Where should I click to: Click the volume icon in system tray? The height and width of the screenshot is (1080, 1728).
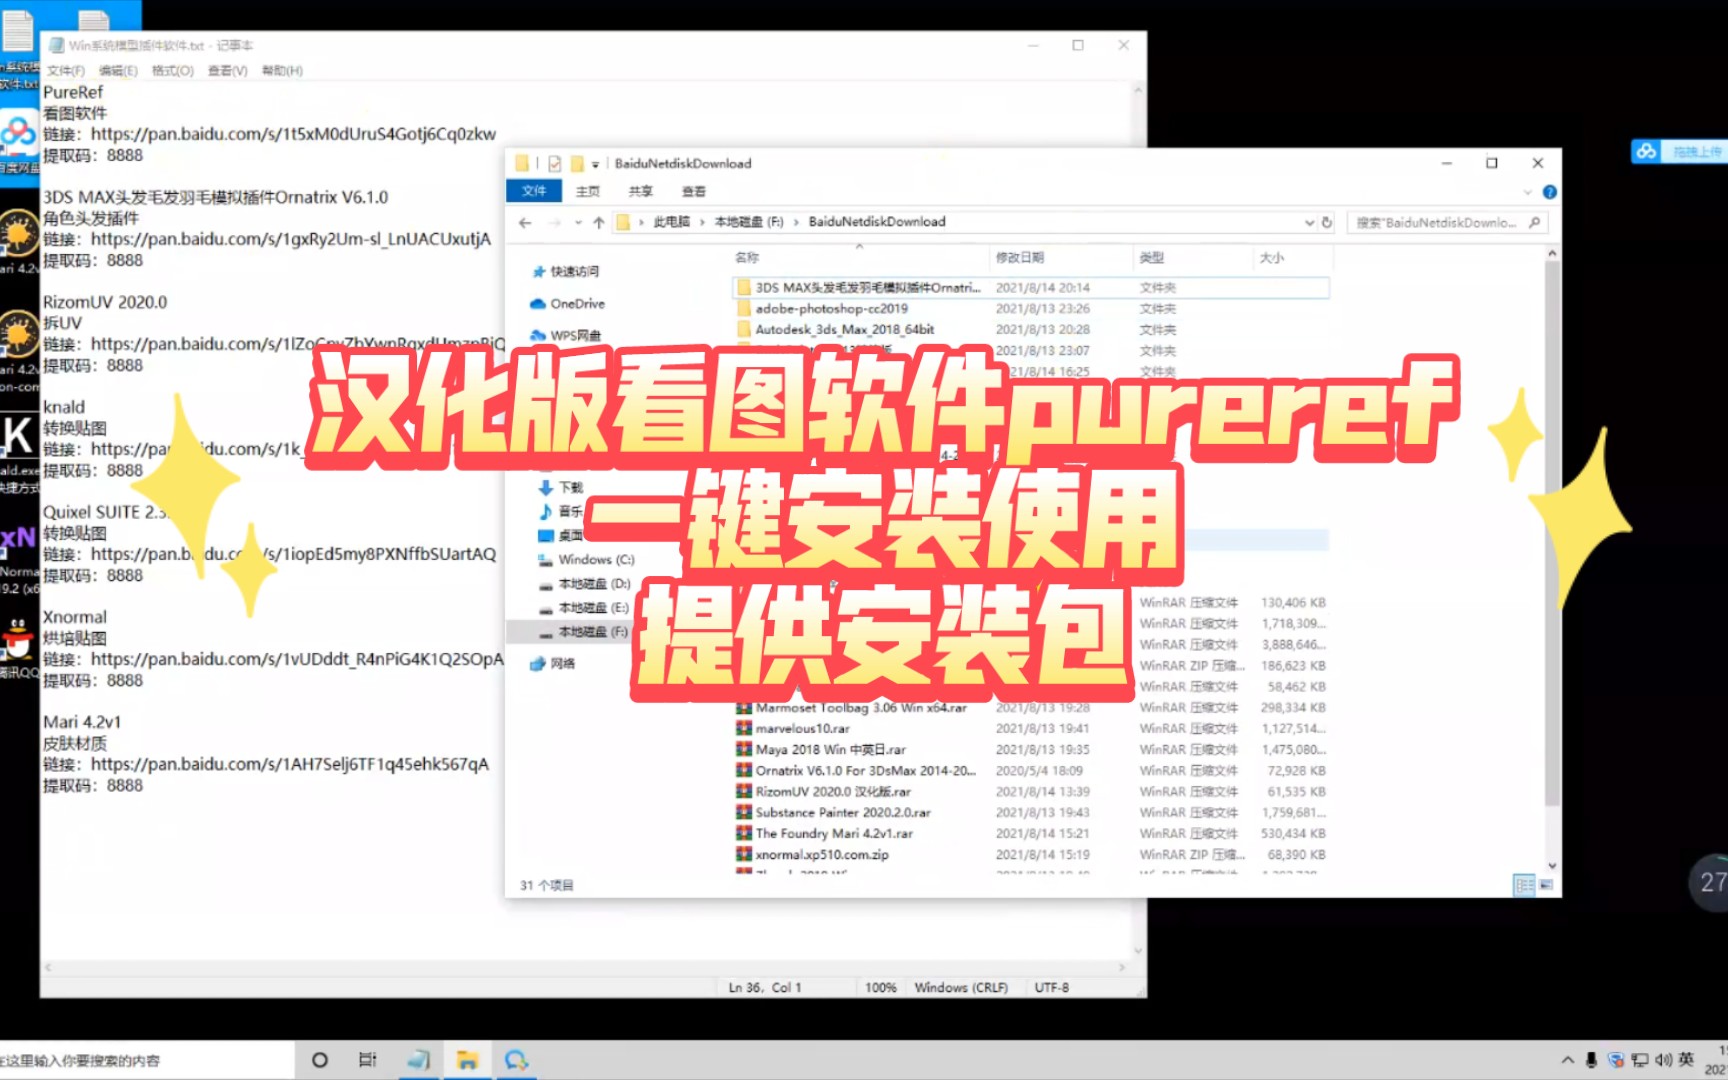click(1663, 1060)
